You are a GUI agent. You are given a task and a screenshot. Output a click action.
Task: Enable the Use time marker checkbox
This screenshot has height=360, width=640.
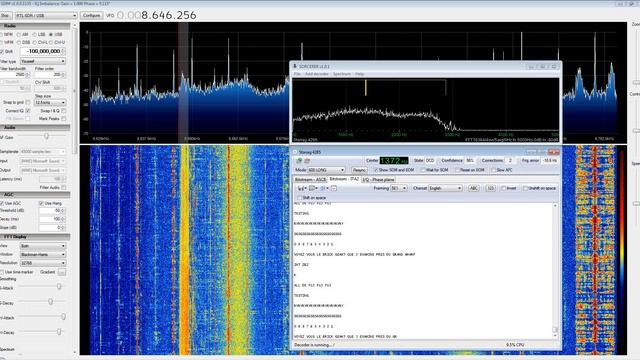pos(2,272)
